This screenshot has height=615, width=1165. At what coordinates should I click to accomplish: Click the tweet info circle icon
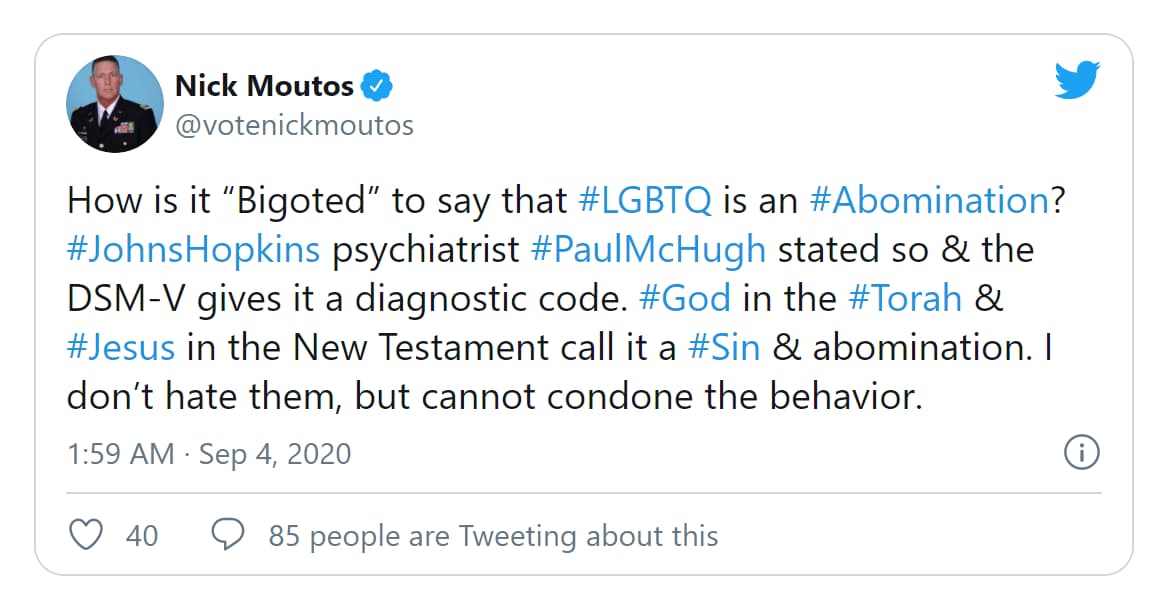[1081, 452]
